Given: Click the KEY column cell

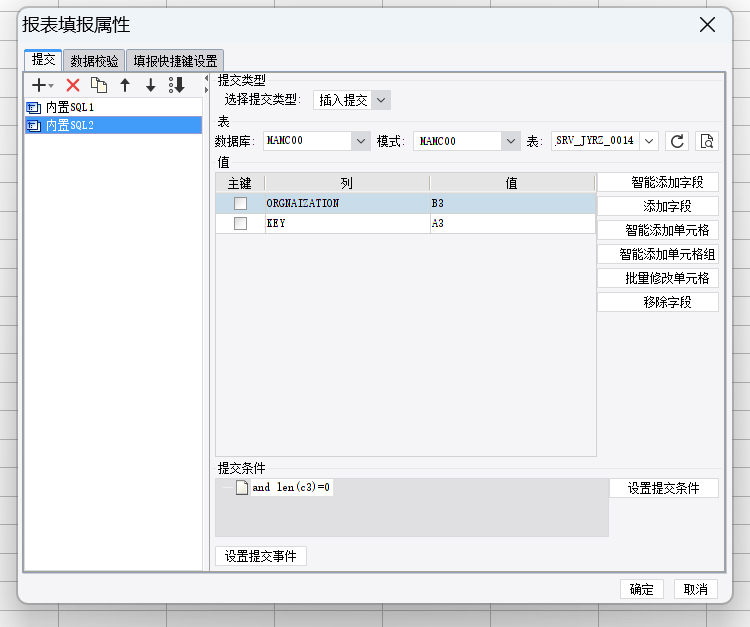Looking at the screenshot, I should [347, 223].
